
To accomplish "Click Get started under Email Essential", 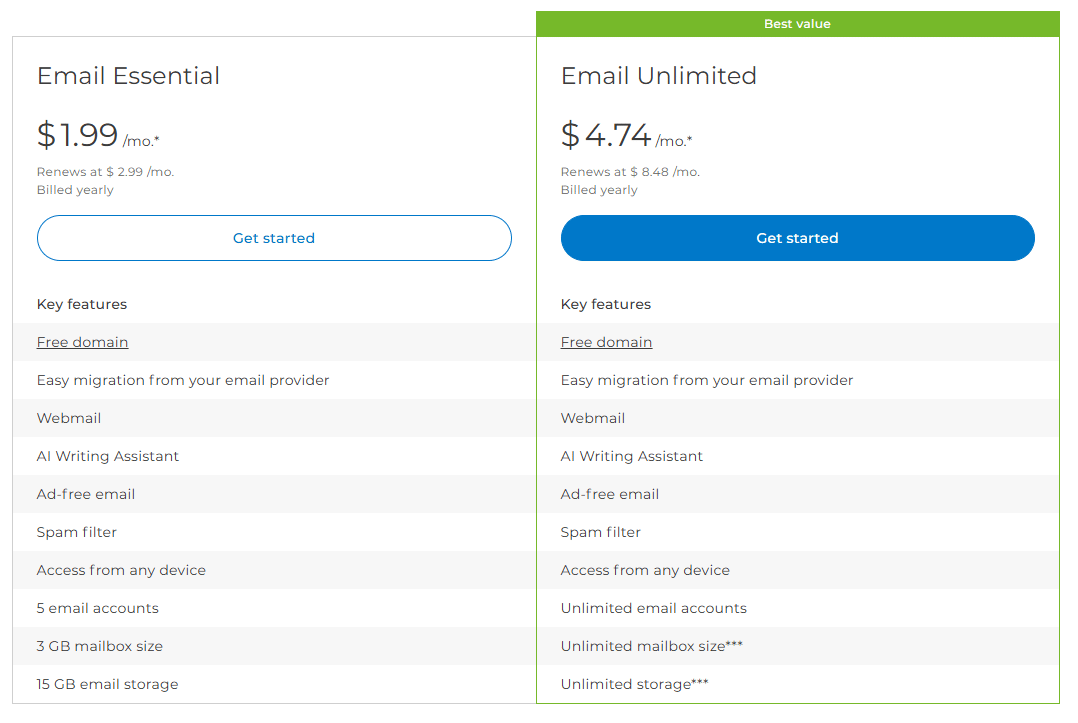I will 274,238.
